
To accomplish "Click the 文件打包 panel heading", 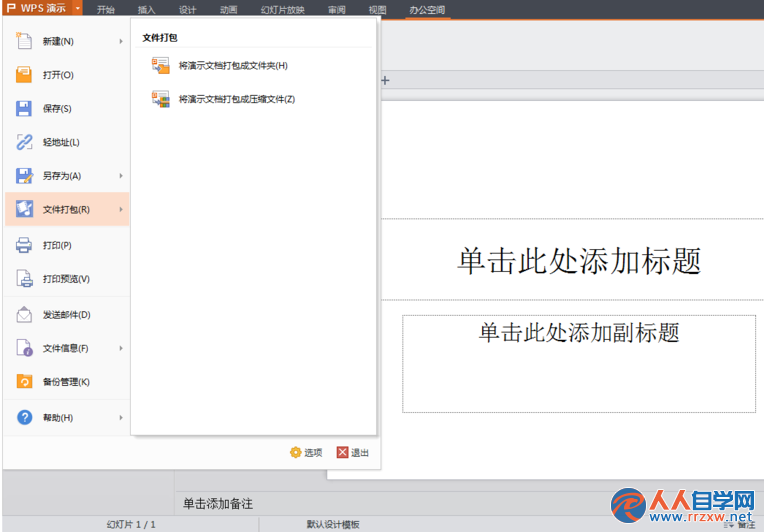I will [160, 38].
